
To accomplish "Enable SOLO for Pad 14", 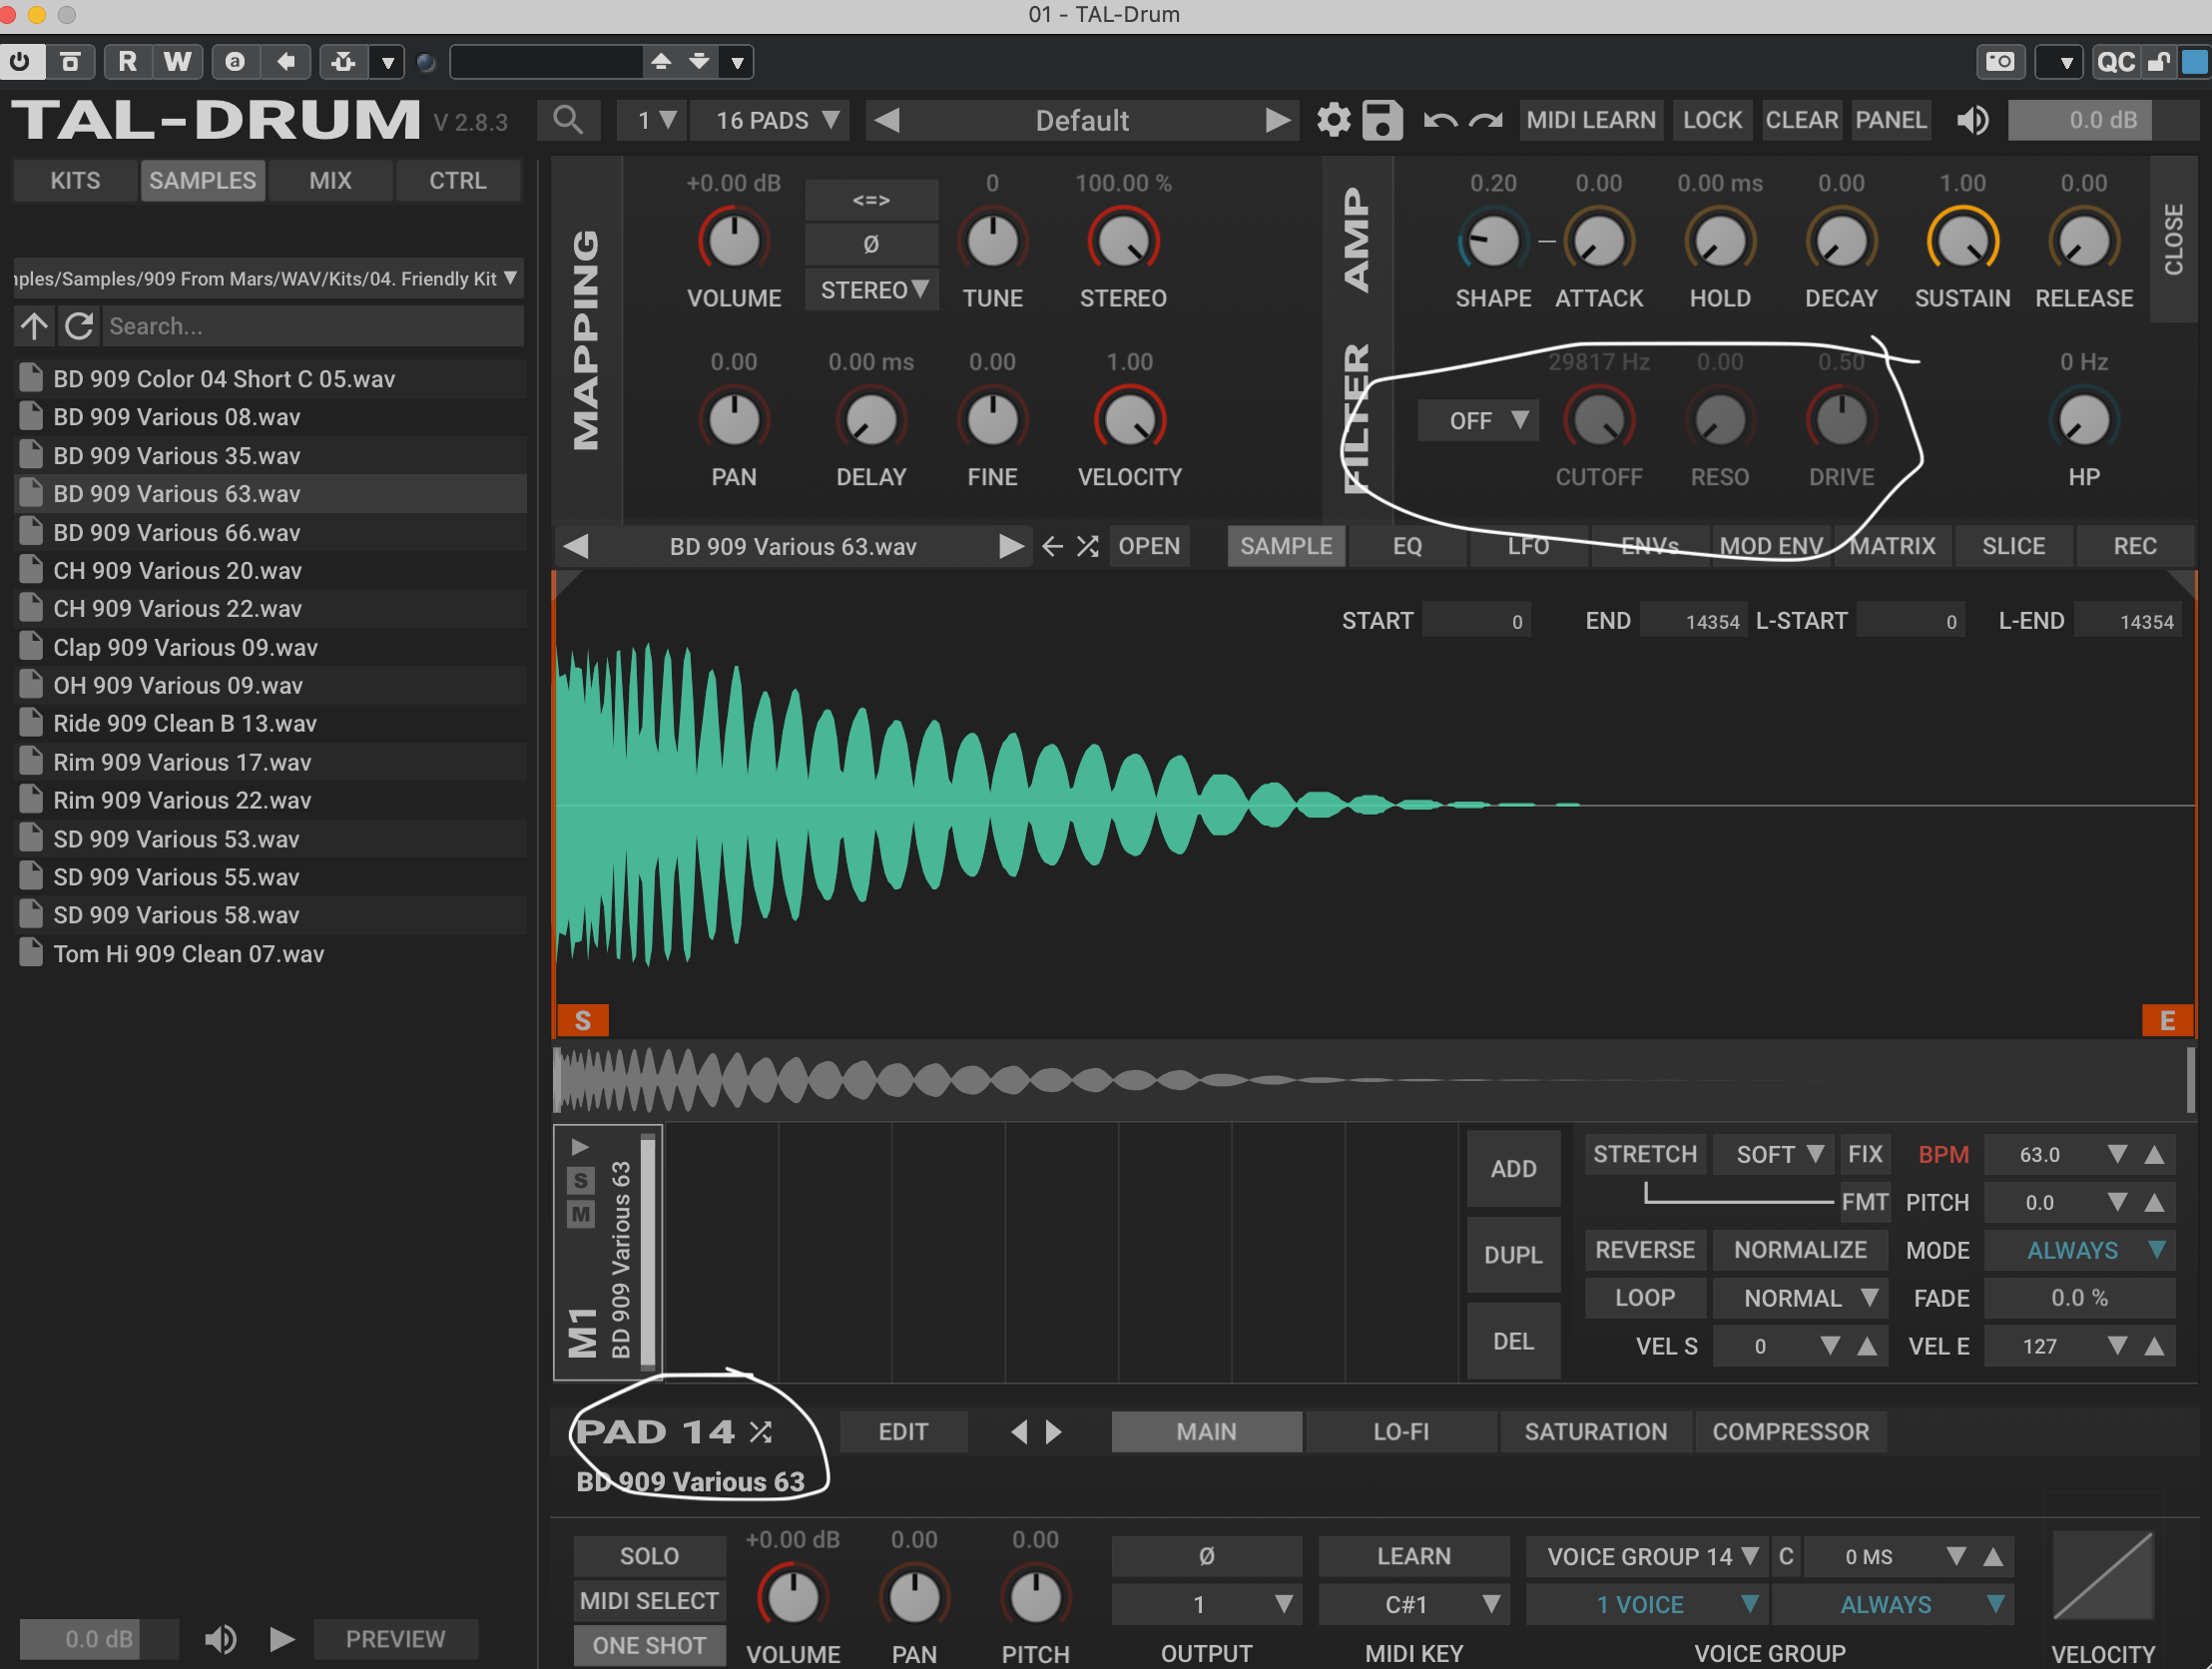I will pos(648,1556).
